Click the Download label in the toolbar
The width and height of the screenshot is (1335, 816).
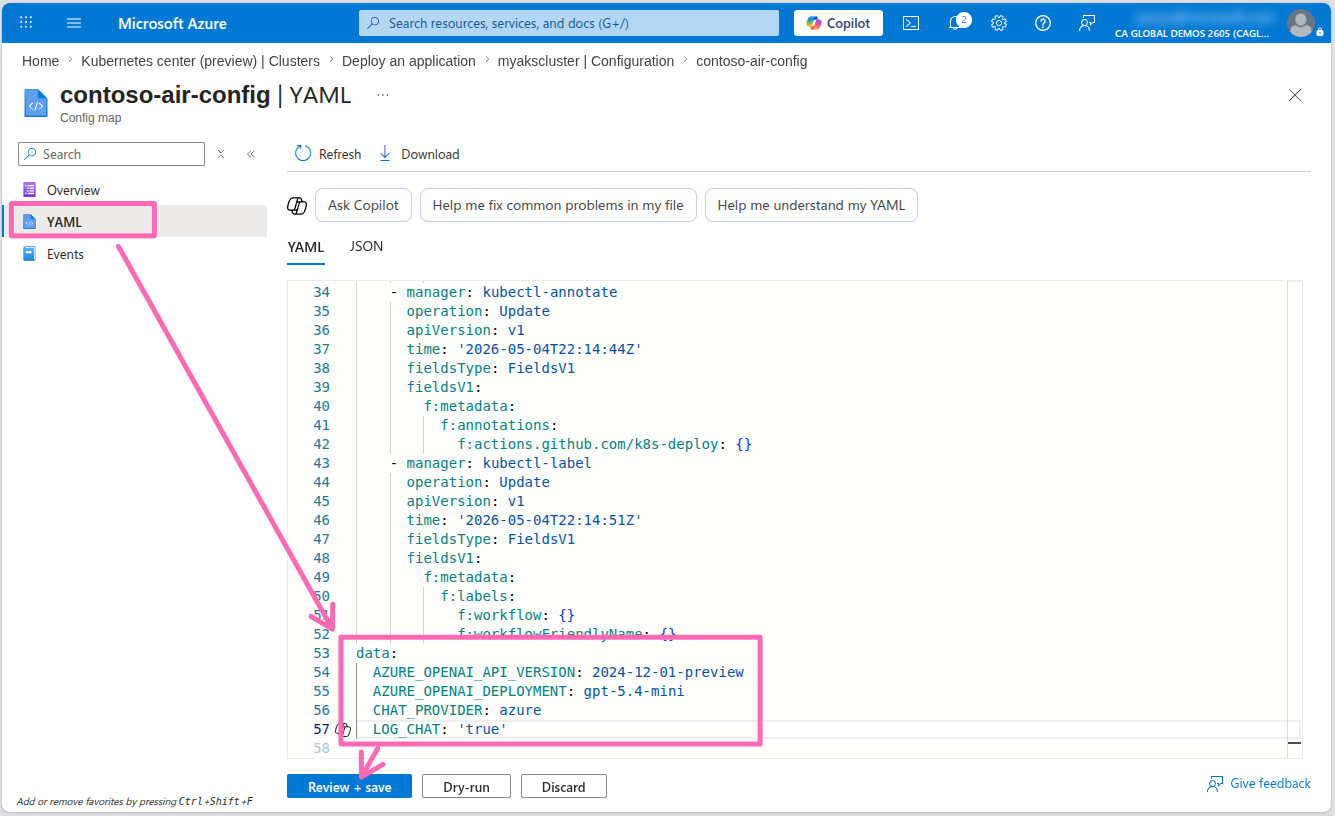[430, 154]
